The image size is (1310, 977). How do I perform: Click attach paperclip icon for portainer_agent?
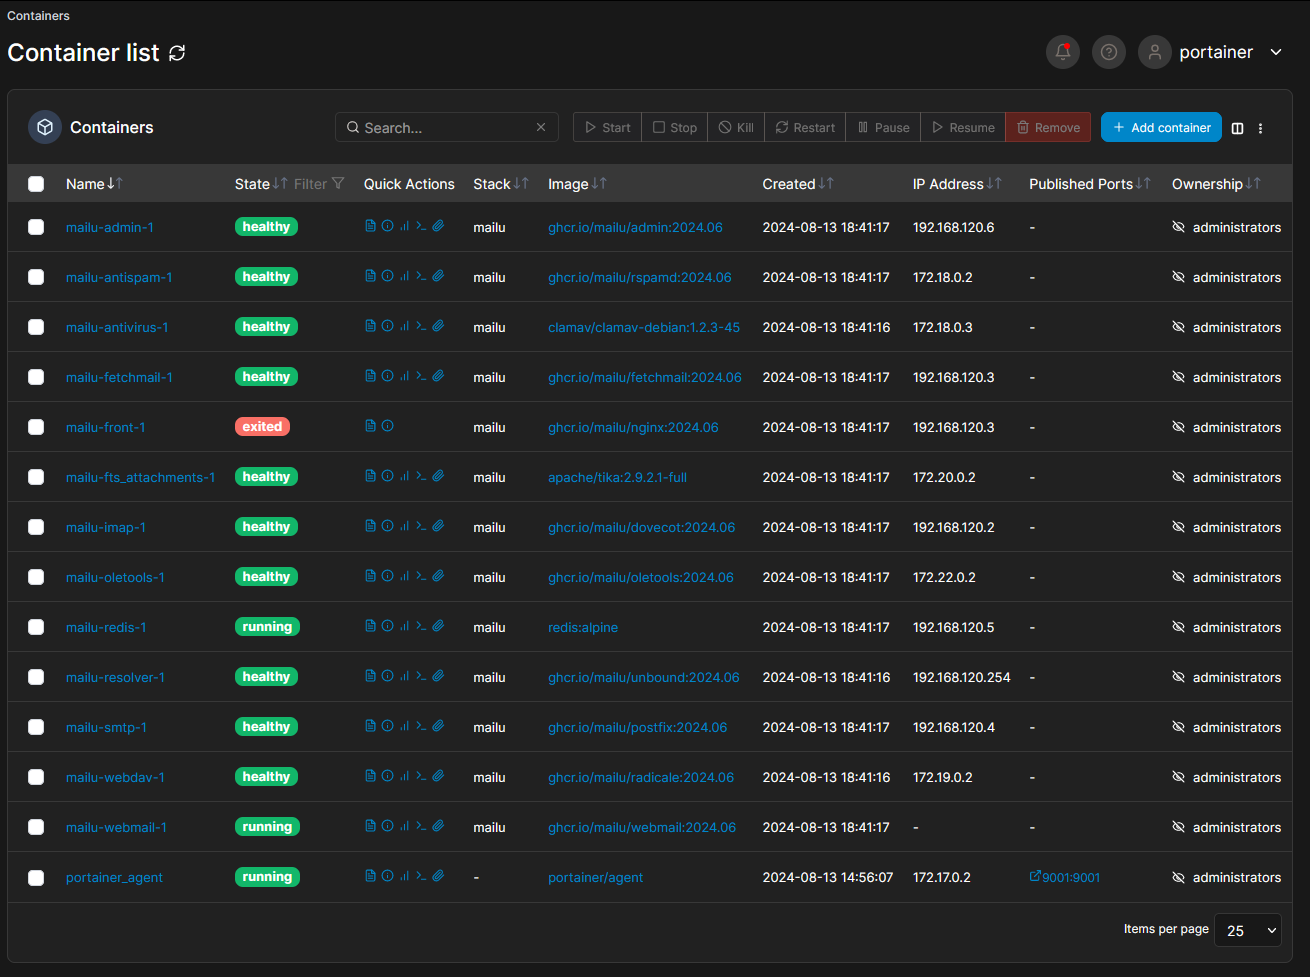point(438,876)
